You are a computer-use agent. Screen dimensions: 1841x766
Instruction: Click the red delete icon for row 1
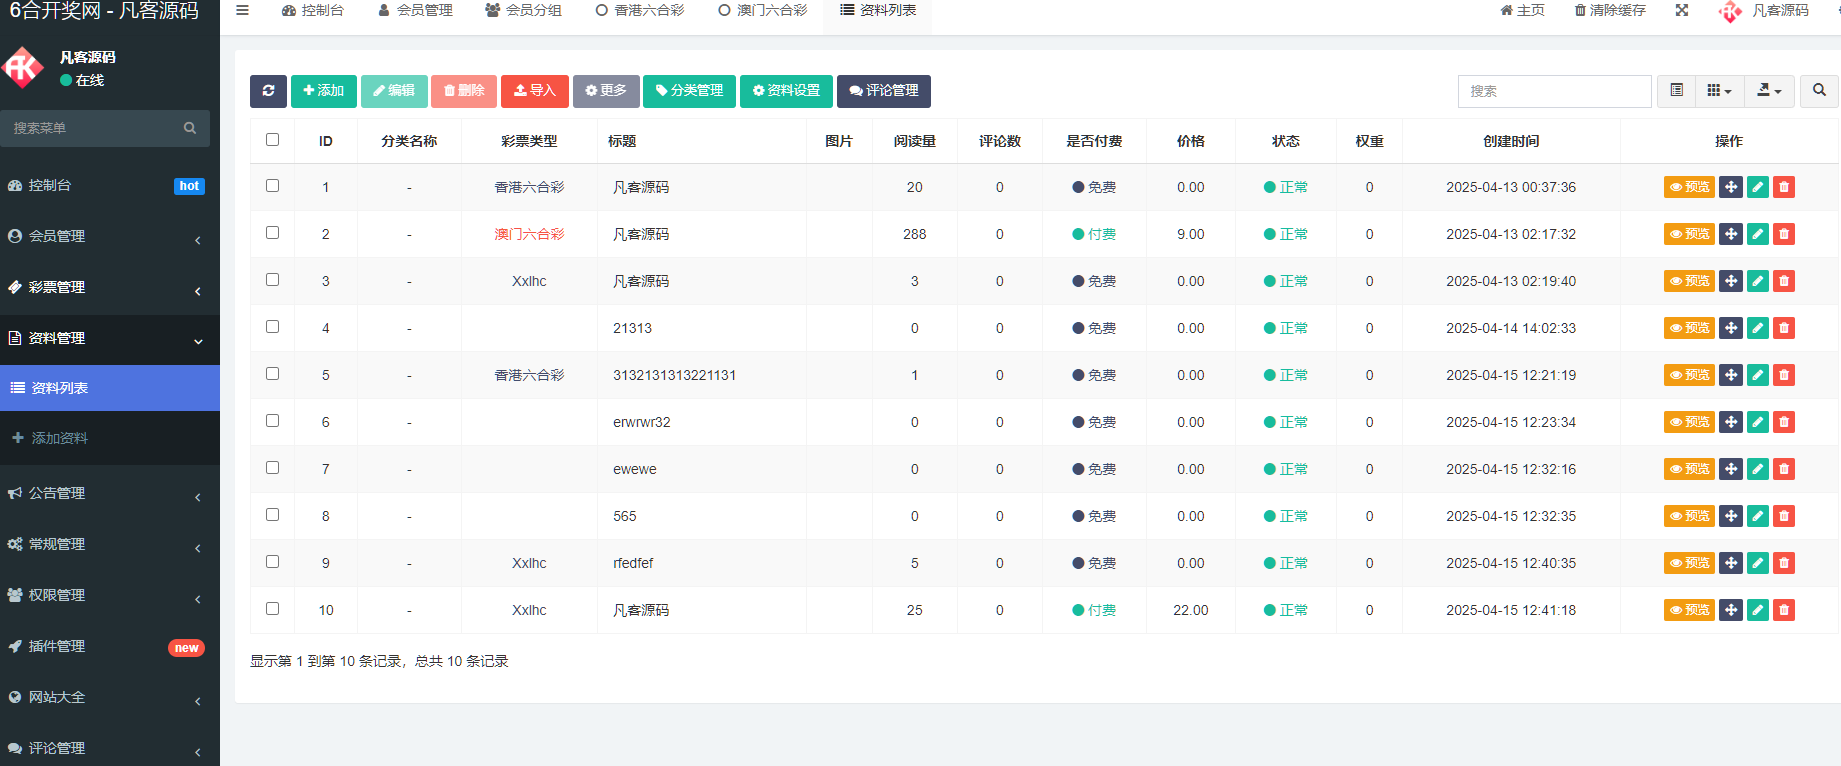(1783, 187)
